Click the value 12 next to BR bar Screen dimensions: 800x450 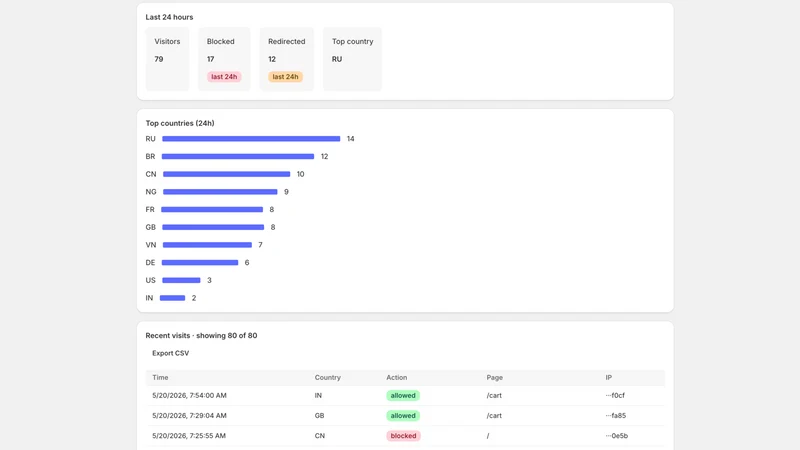coord(324,157)
